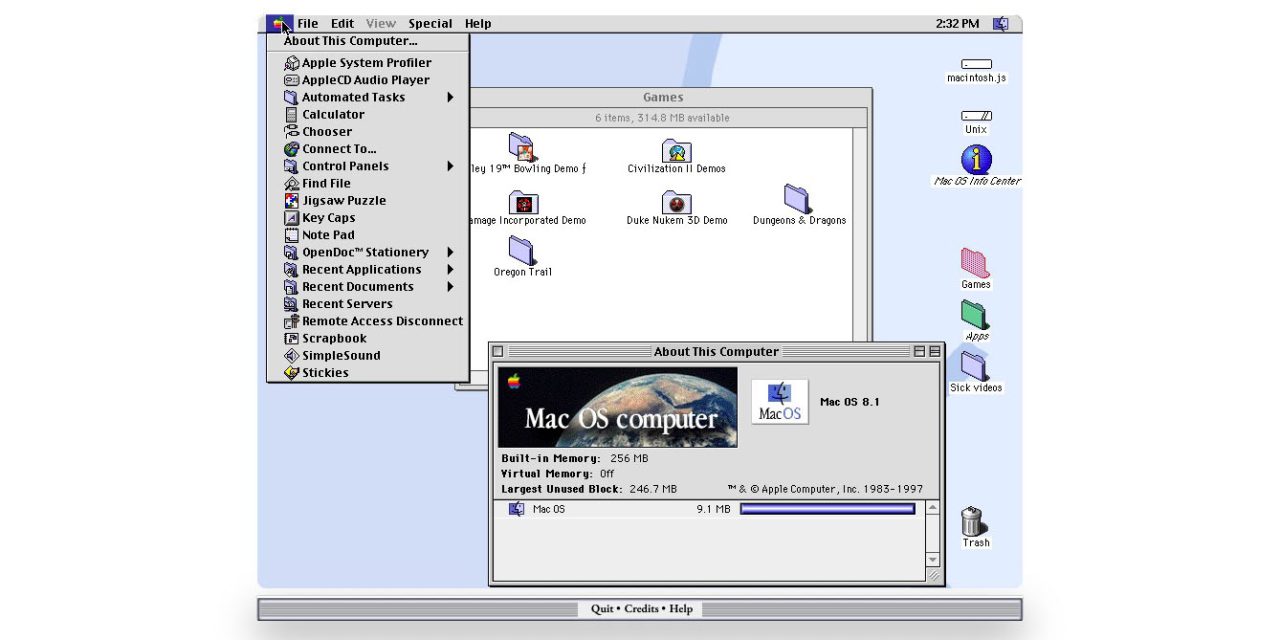The image size is (1280, 640).
Task: Select the Sick videos desktop folder
Action: pos(975,367)
